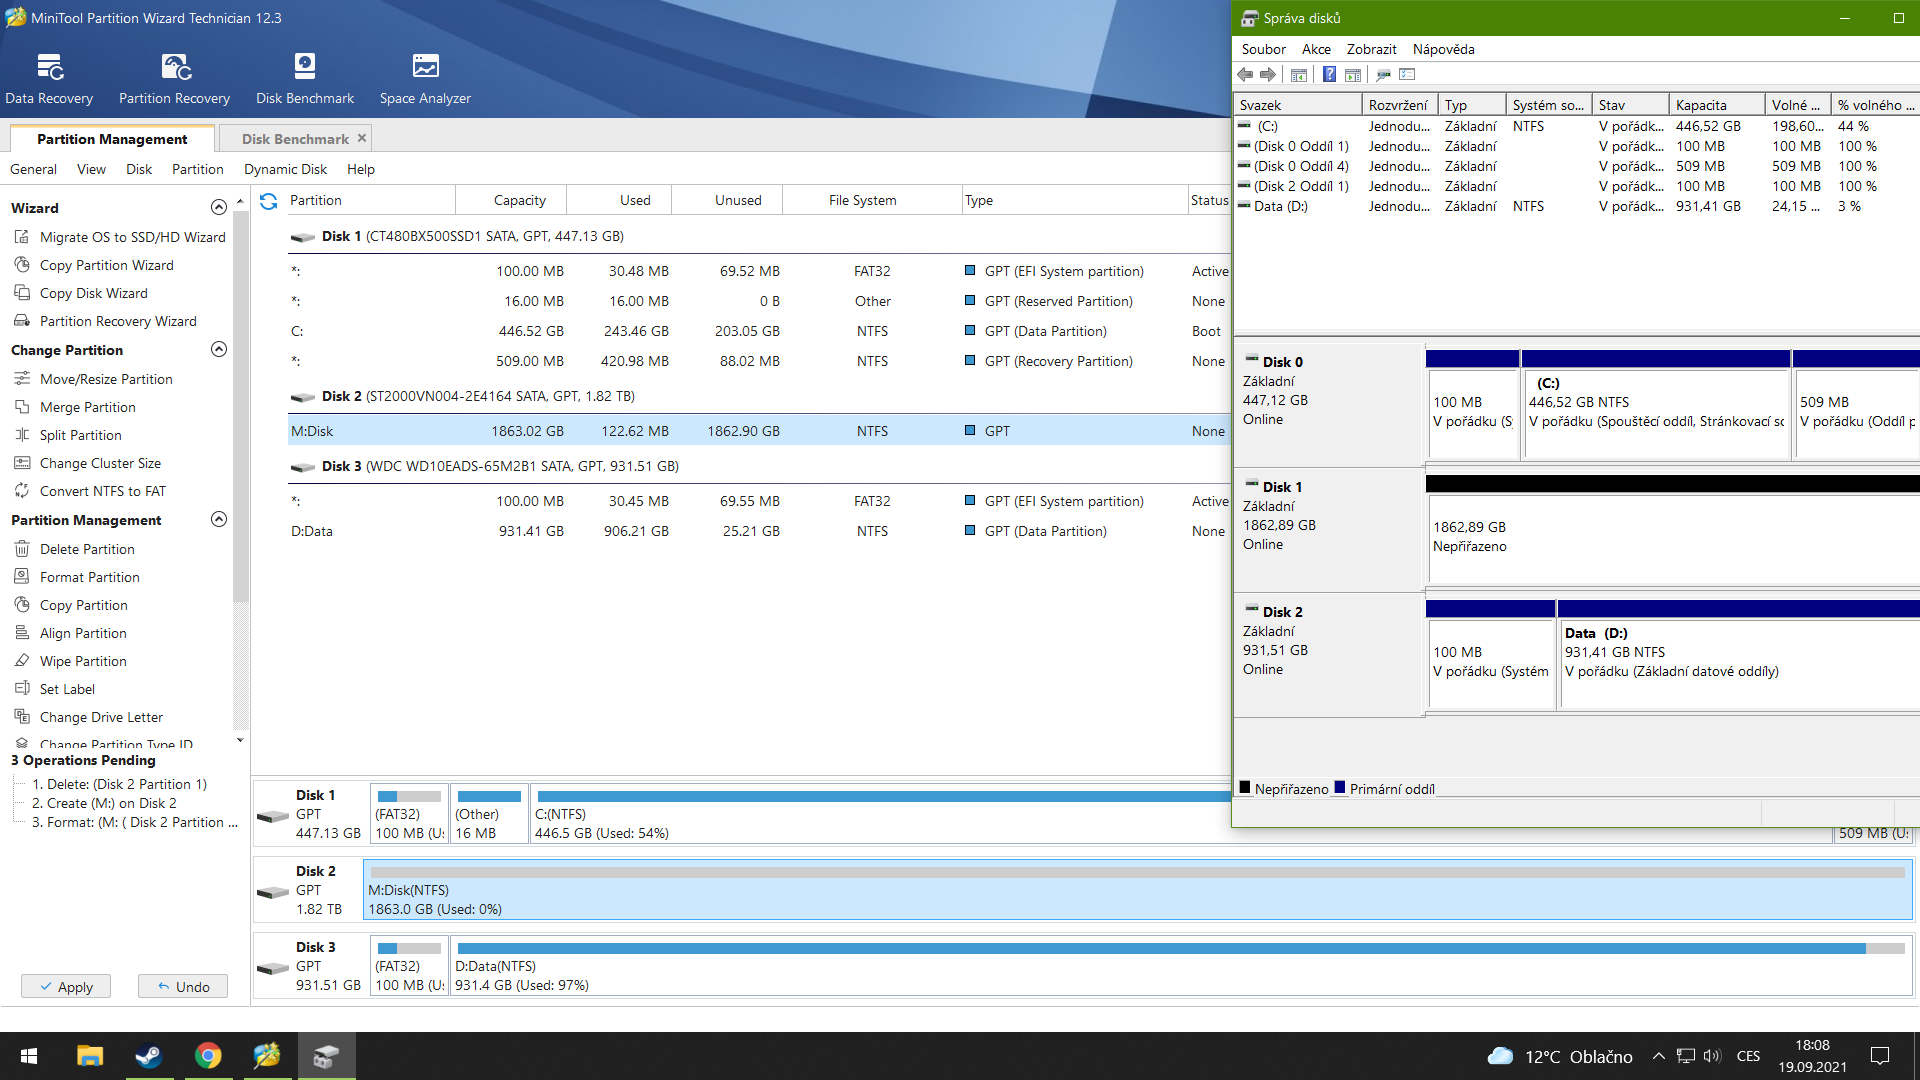Apply the pending operations
Screen dimensions: 1920x1080
(66, 987)
